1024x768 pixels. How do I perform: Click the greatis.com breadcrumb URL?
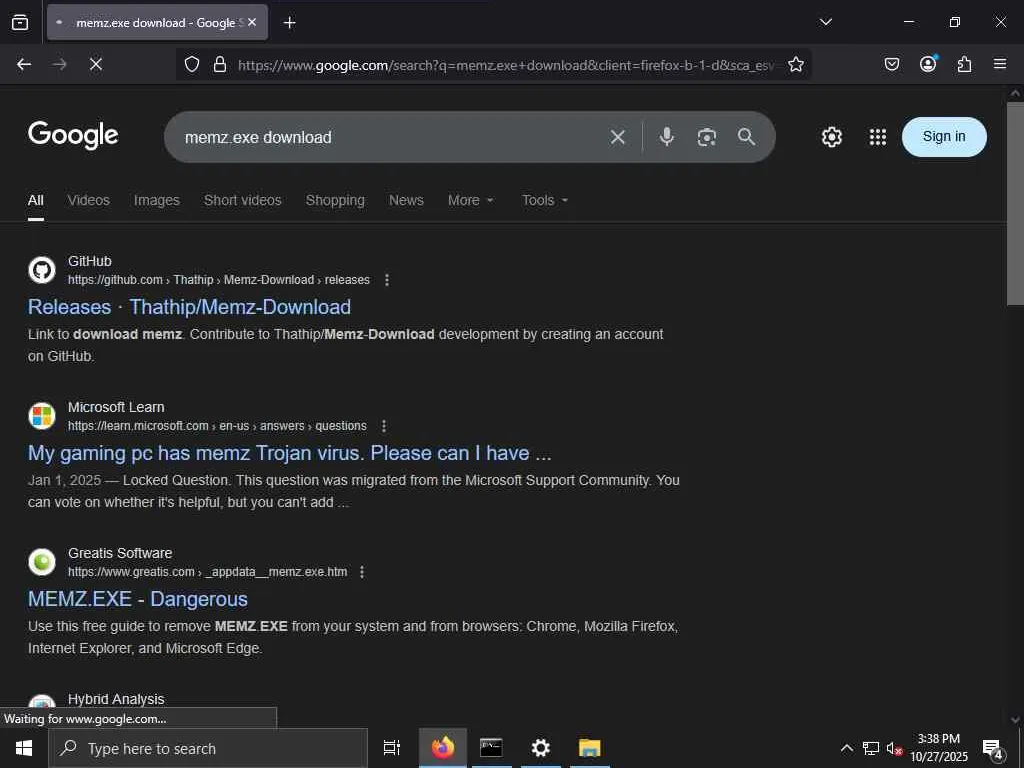click(208, 572)
